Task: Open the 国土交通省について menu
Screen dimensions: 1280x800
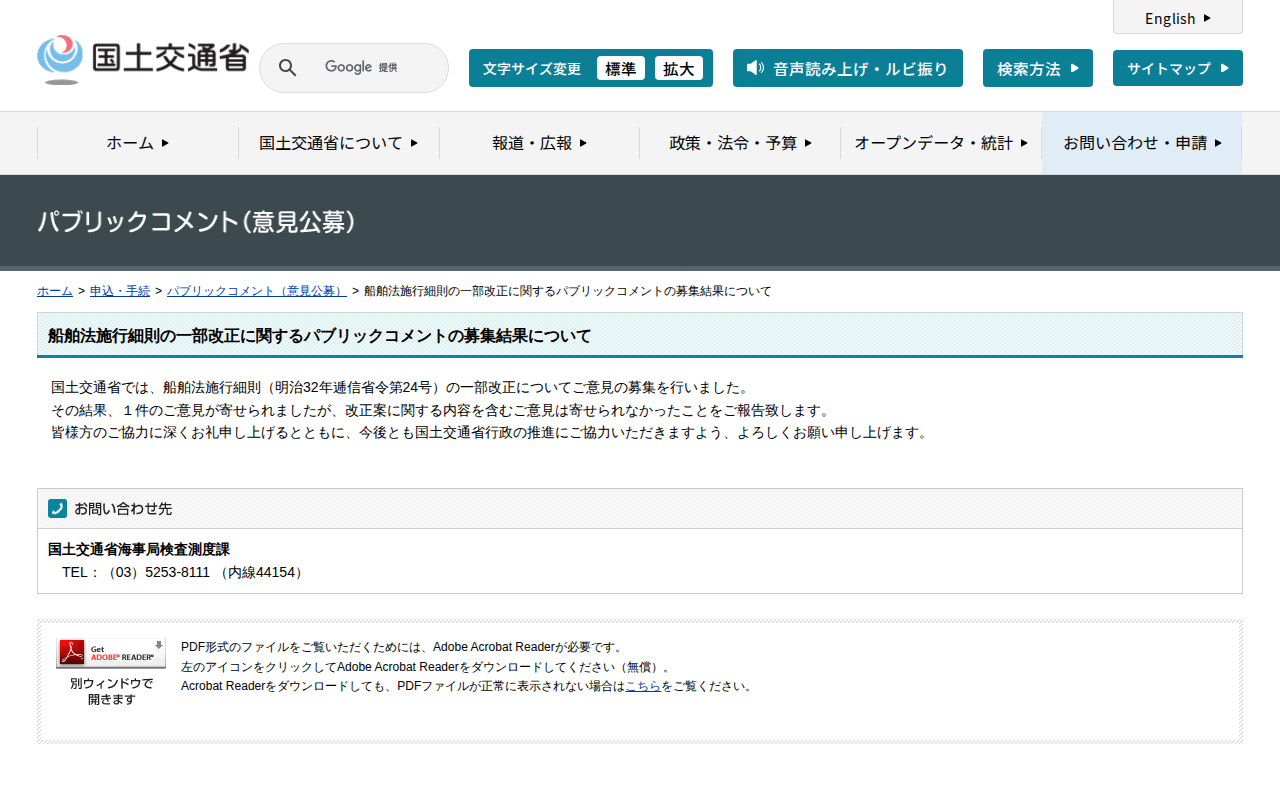Action: (x=339, y=143)
